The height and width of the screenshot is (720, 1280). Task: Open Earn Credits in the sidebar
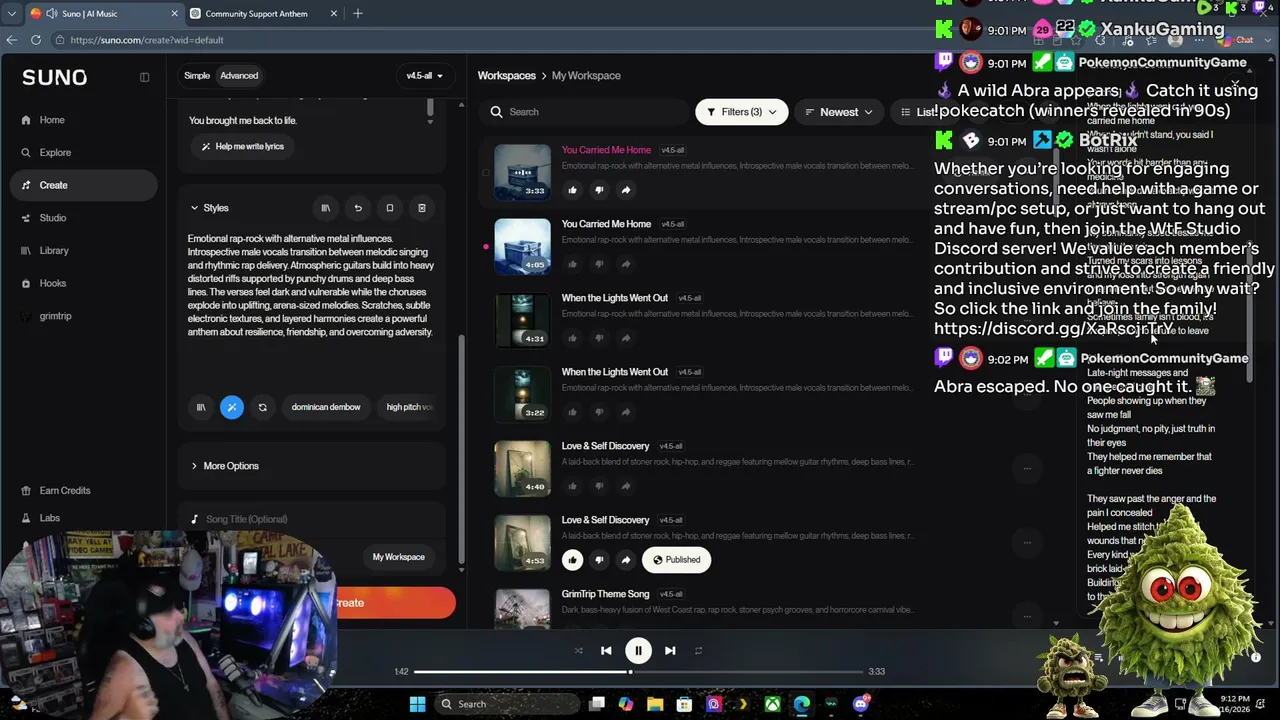(x=65, y=491)
